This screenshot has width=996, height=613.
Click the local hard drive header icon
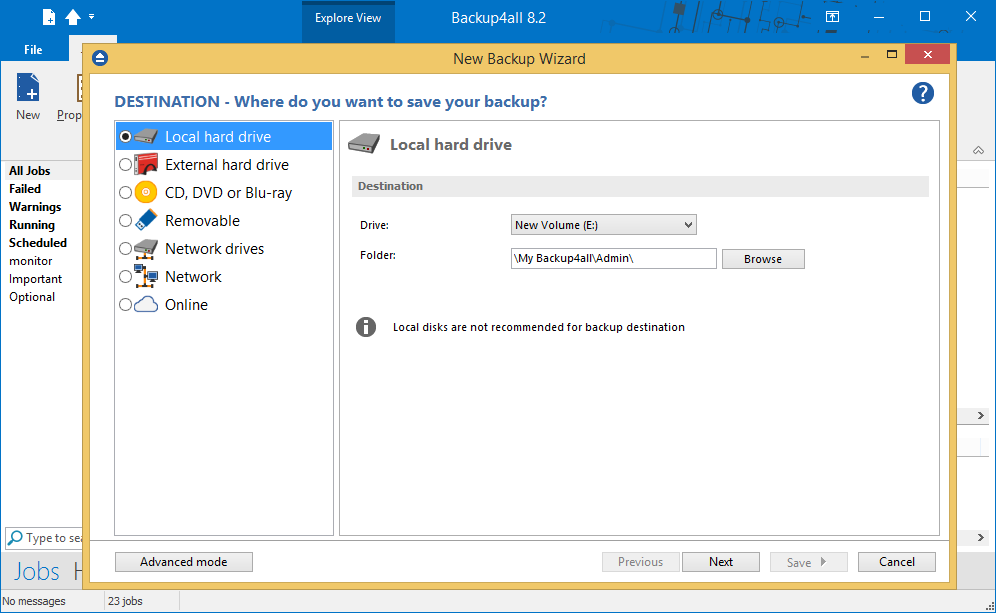coord(364,144)
